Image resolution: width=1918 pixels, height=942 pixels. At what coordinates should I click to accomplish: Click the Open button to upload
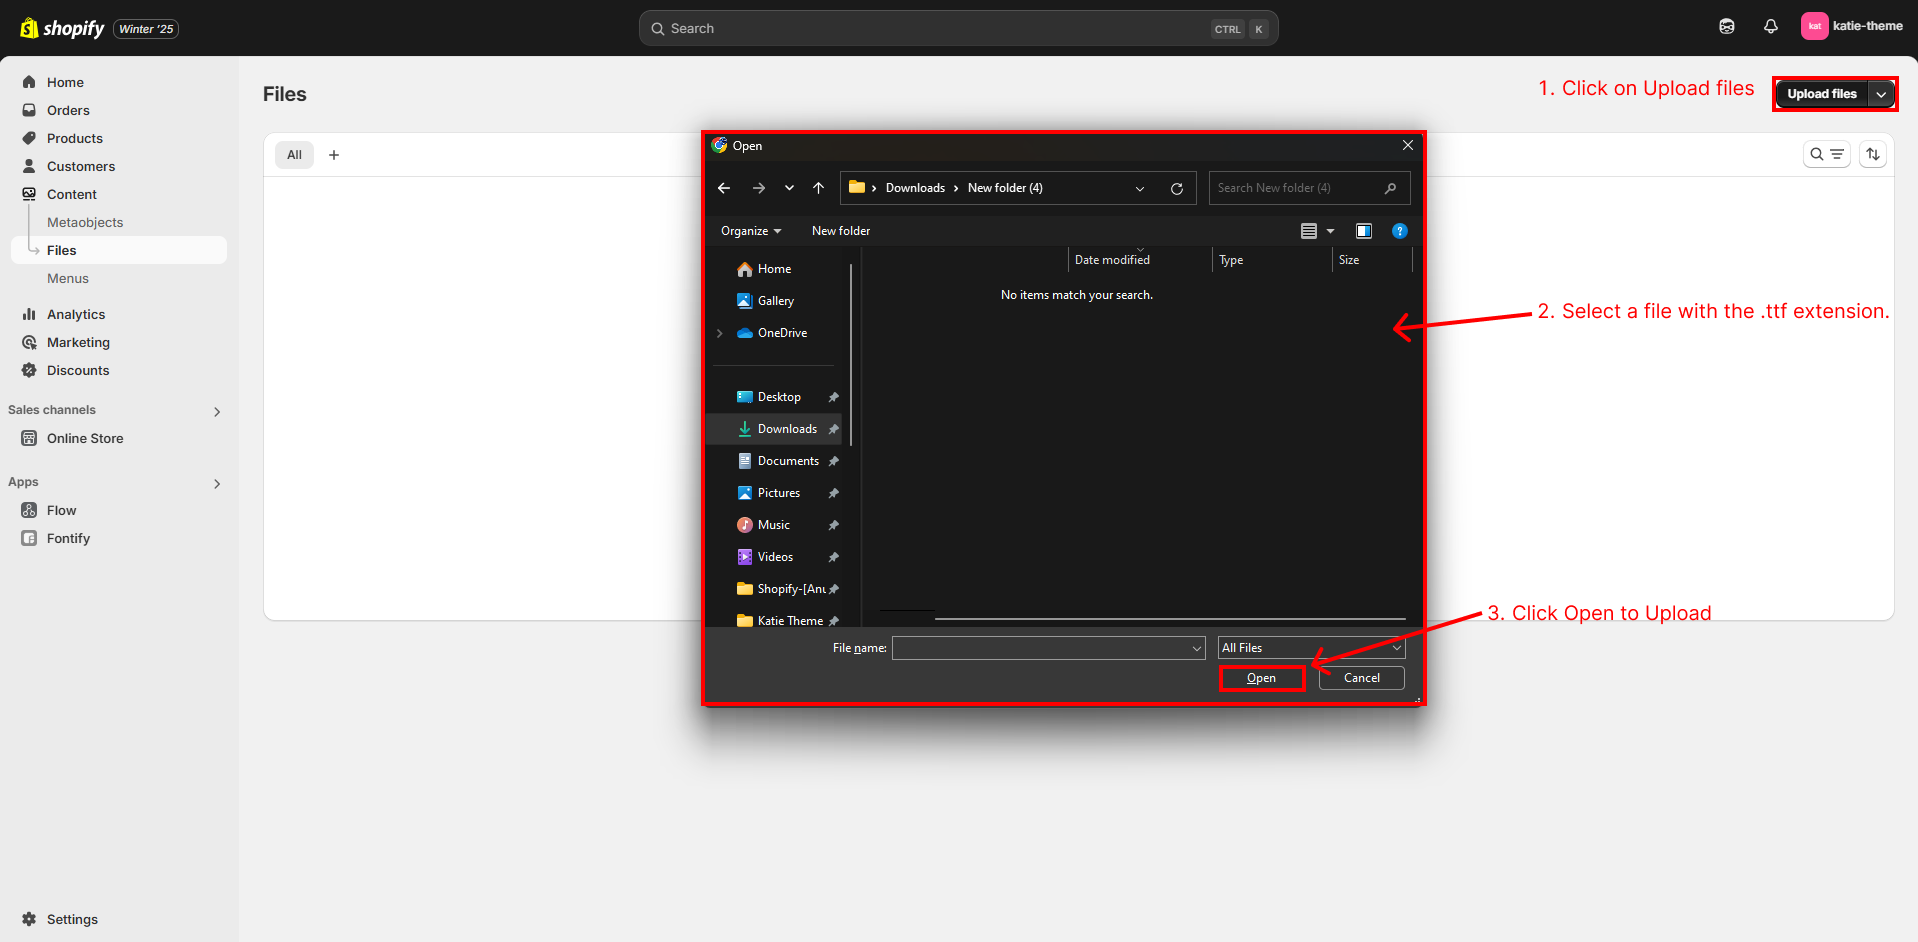[1261, 678]
